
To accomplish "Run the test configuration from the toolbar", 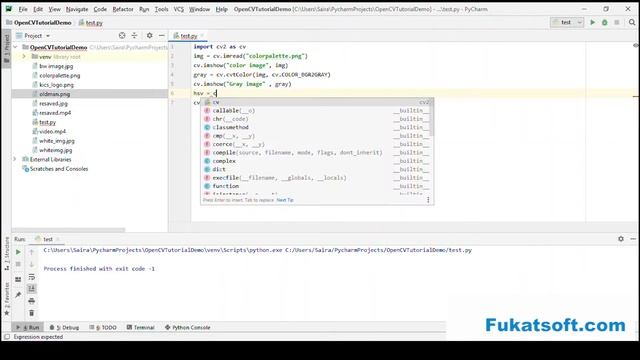I will tap(592, 22).
